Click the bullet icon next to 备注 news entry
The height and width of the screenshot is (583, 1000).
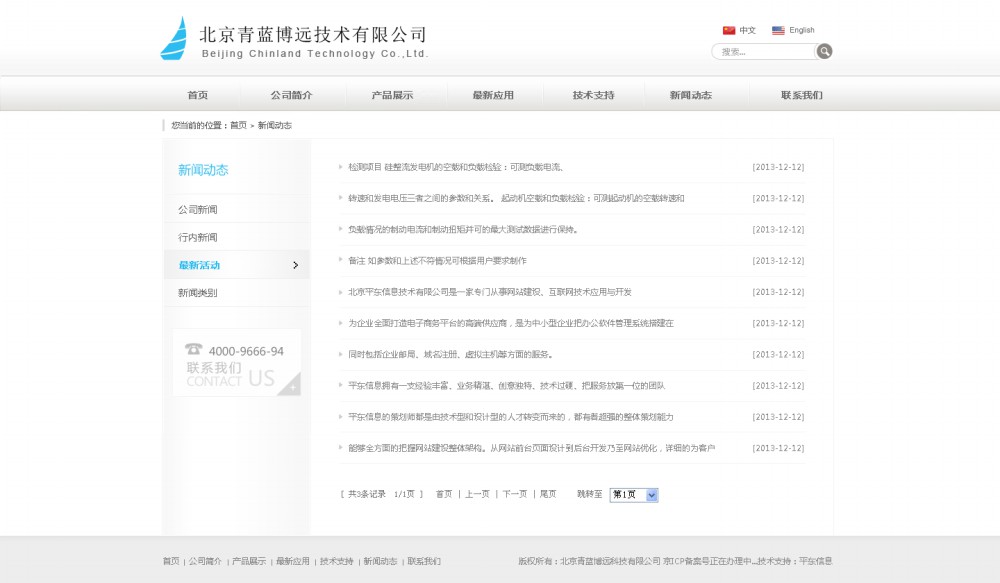337,261
